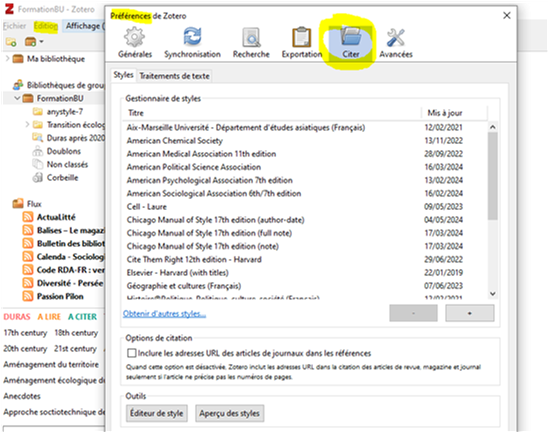This screenshot has width=548, height=432.
Task: Open the Synchronisation preferences pane
Action: pyautogui.click(x=192, y=43)
